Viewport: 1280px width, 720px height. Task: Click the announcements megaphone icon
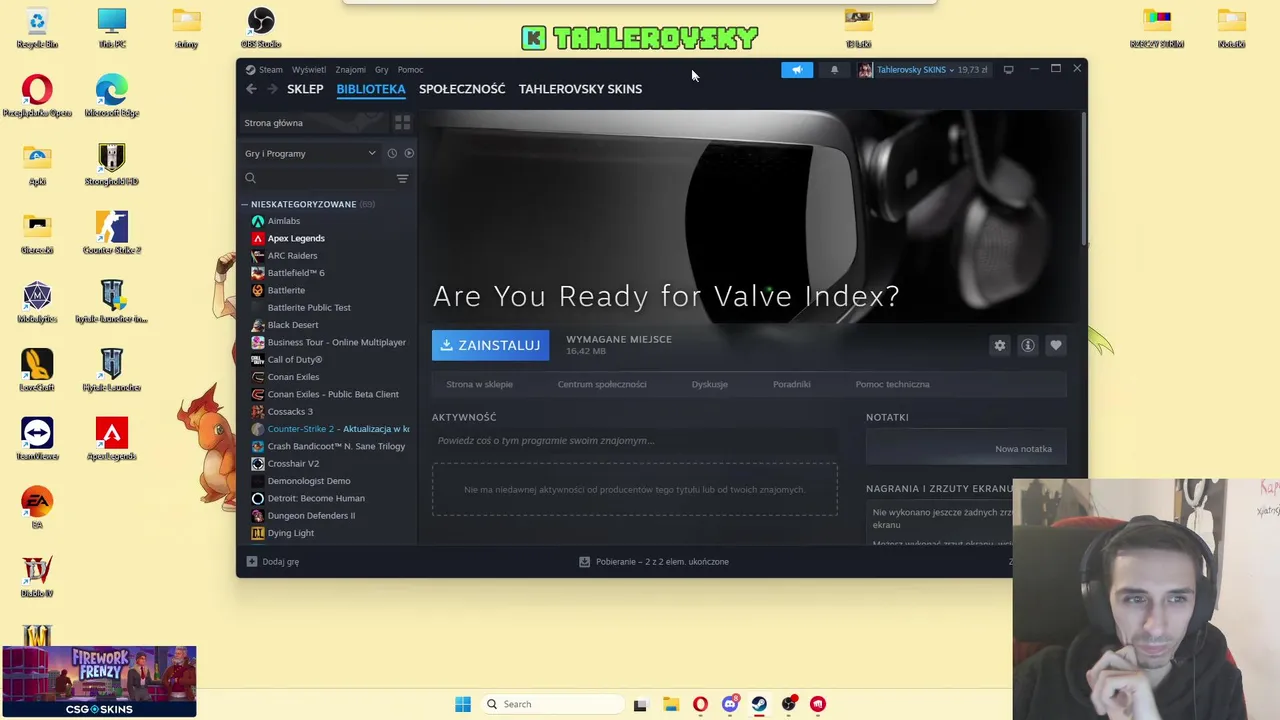point(797,70)
